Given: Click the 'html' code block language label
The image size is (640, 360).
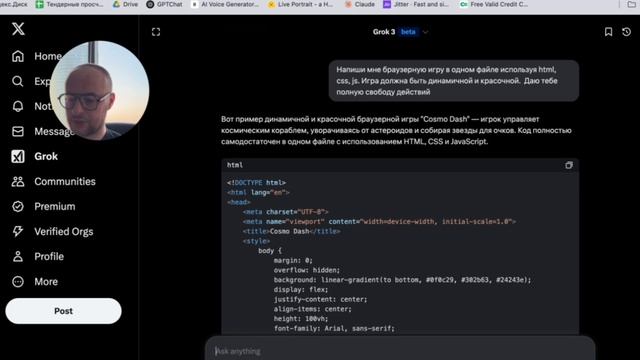Looking at the screenshot, I should point(235,165).
